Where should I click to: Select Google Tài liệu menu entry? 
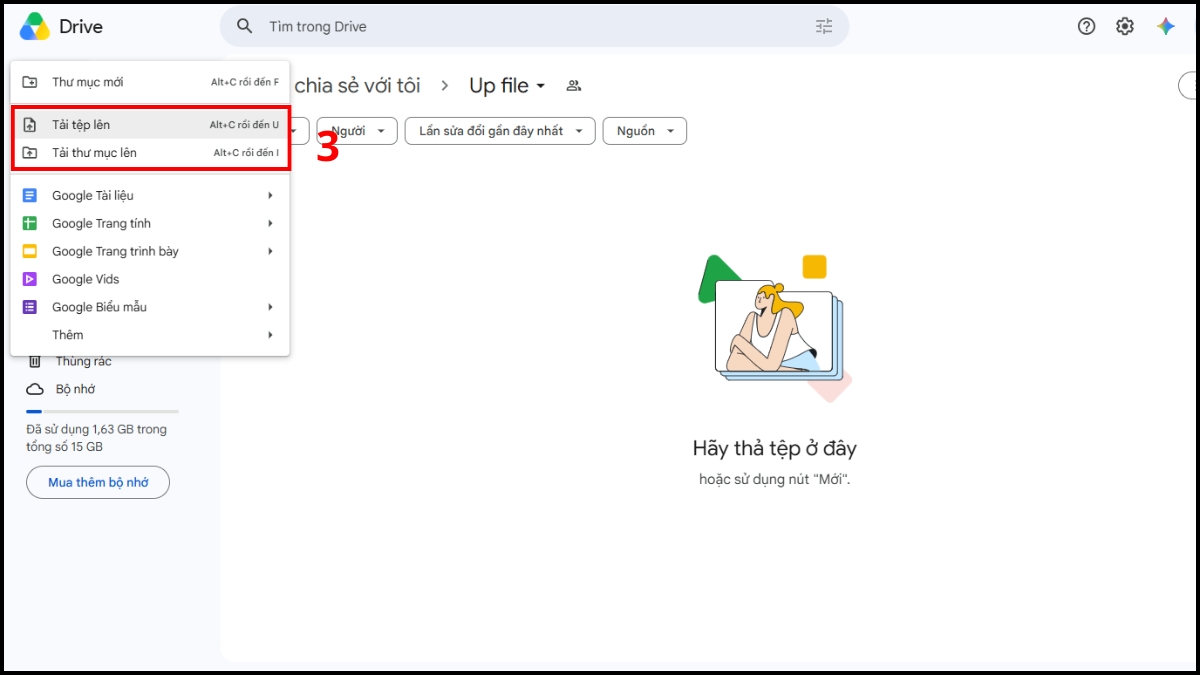(150, 196)
